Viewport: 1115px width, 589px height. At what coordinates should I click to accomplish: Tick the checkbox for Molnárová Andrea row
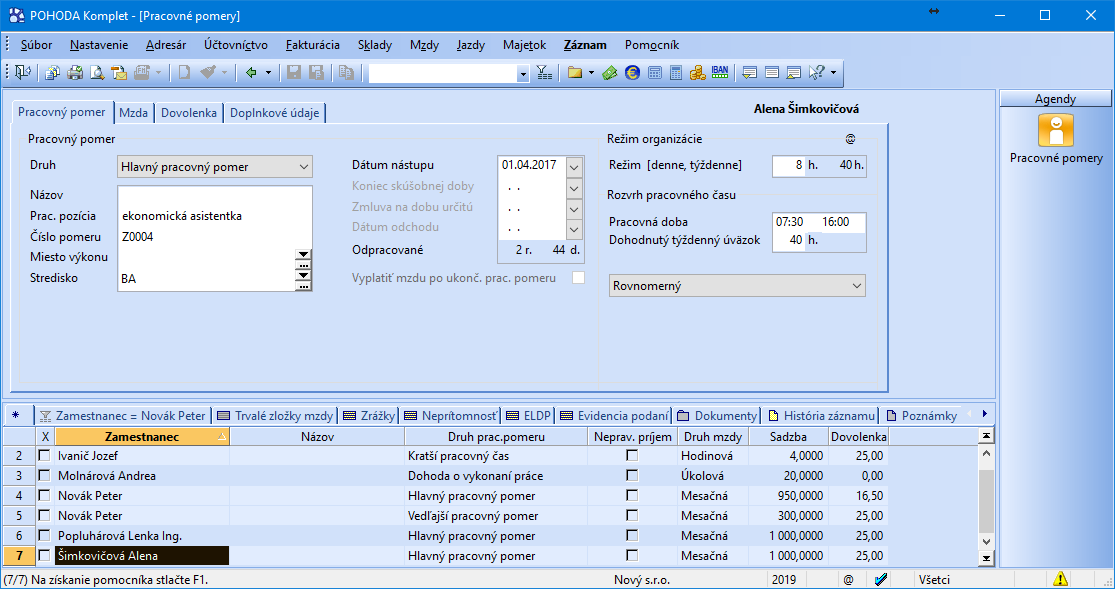pyautogui.click(x=44, y=475)
